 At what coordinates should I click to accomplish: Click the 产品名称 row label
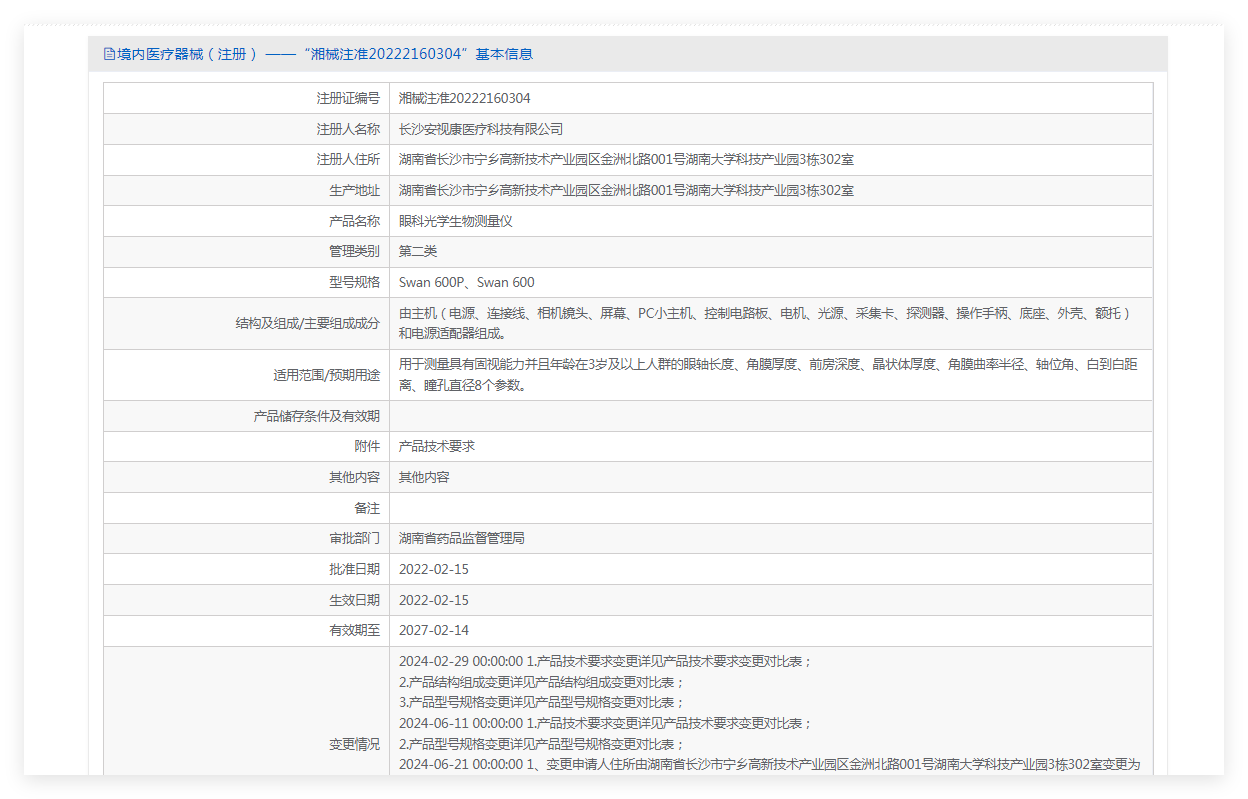pos(354,221)
